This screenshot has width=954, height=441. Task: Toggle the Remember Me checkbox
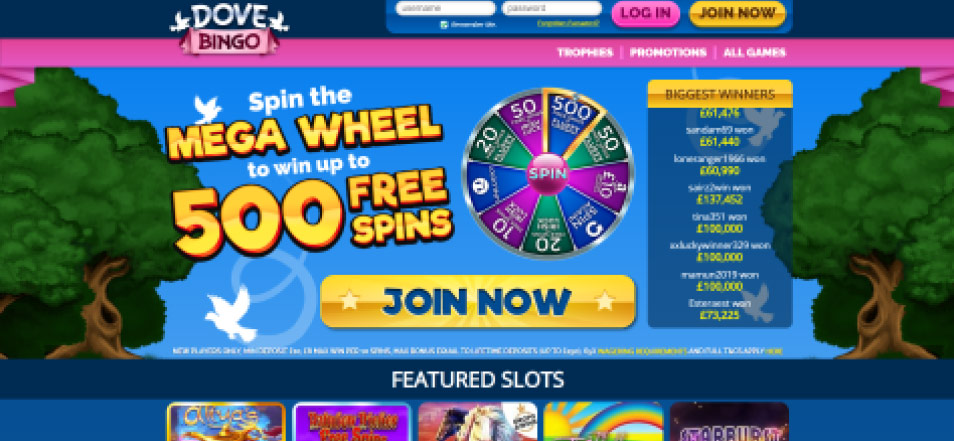click(x=444, y=25)
